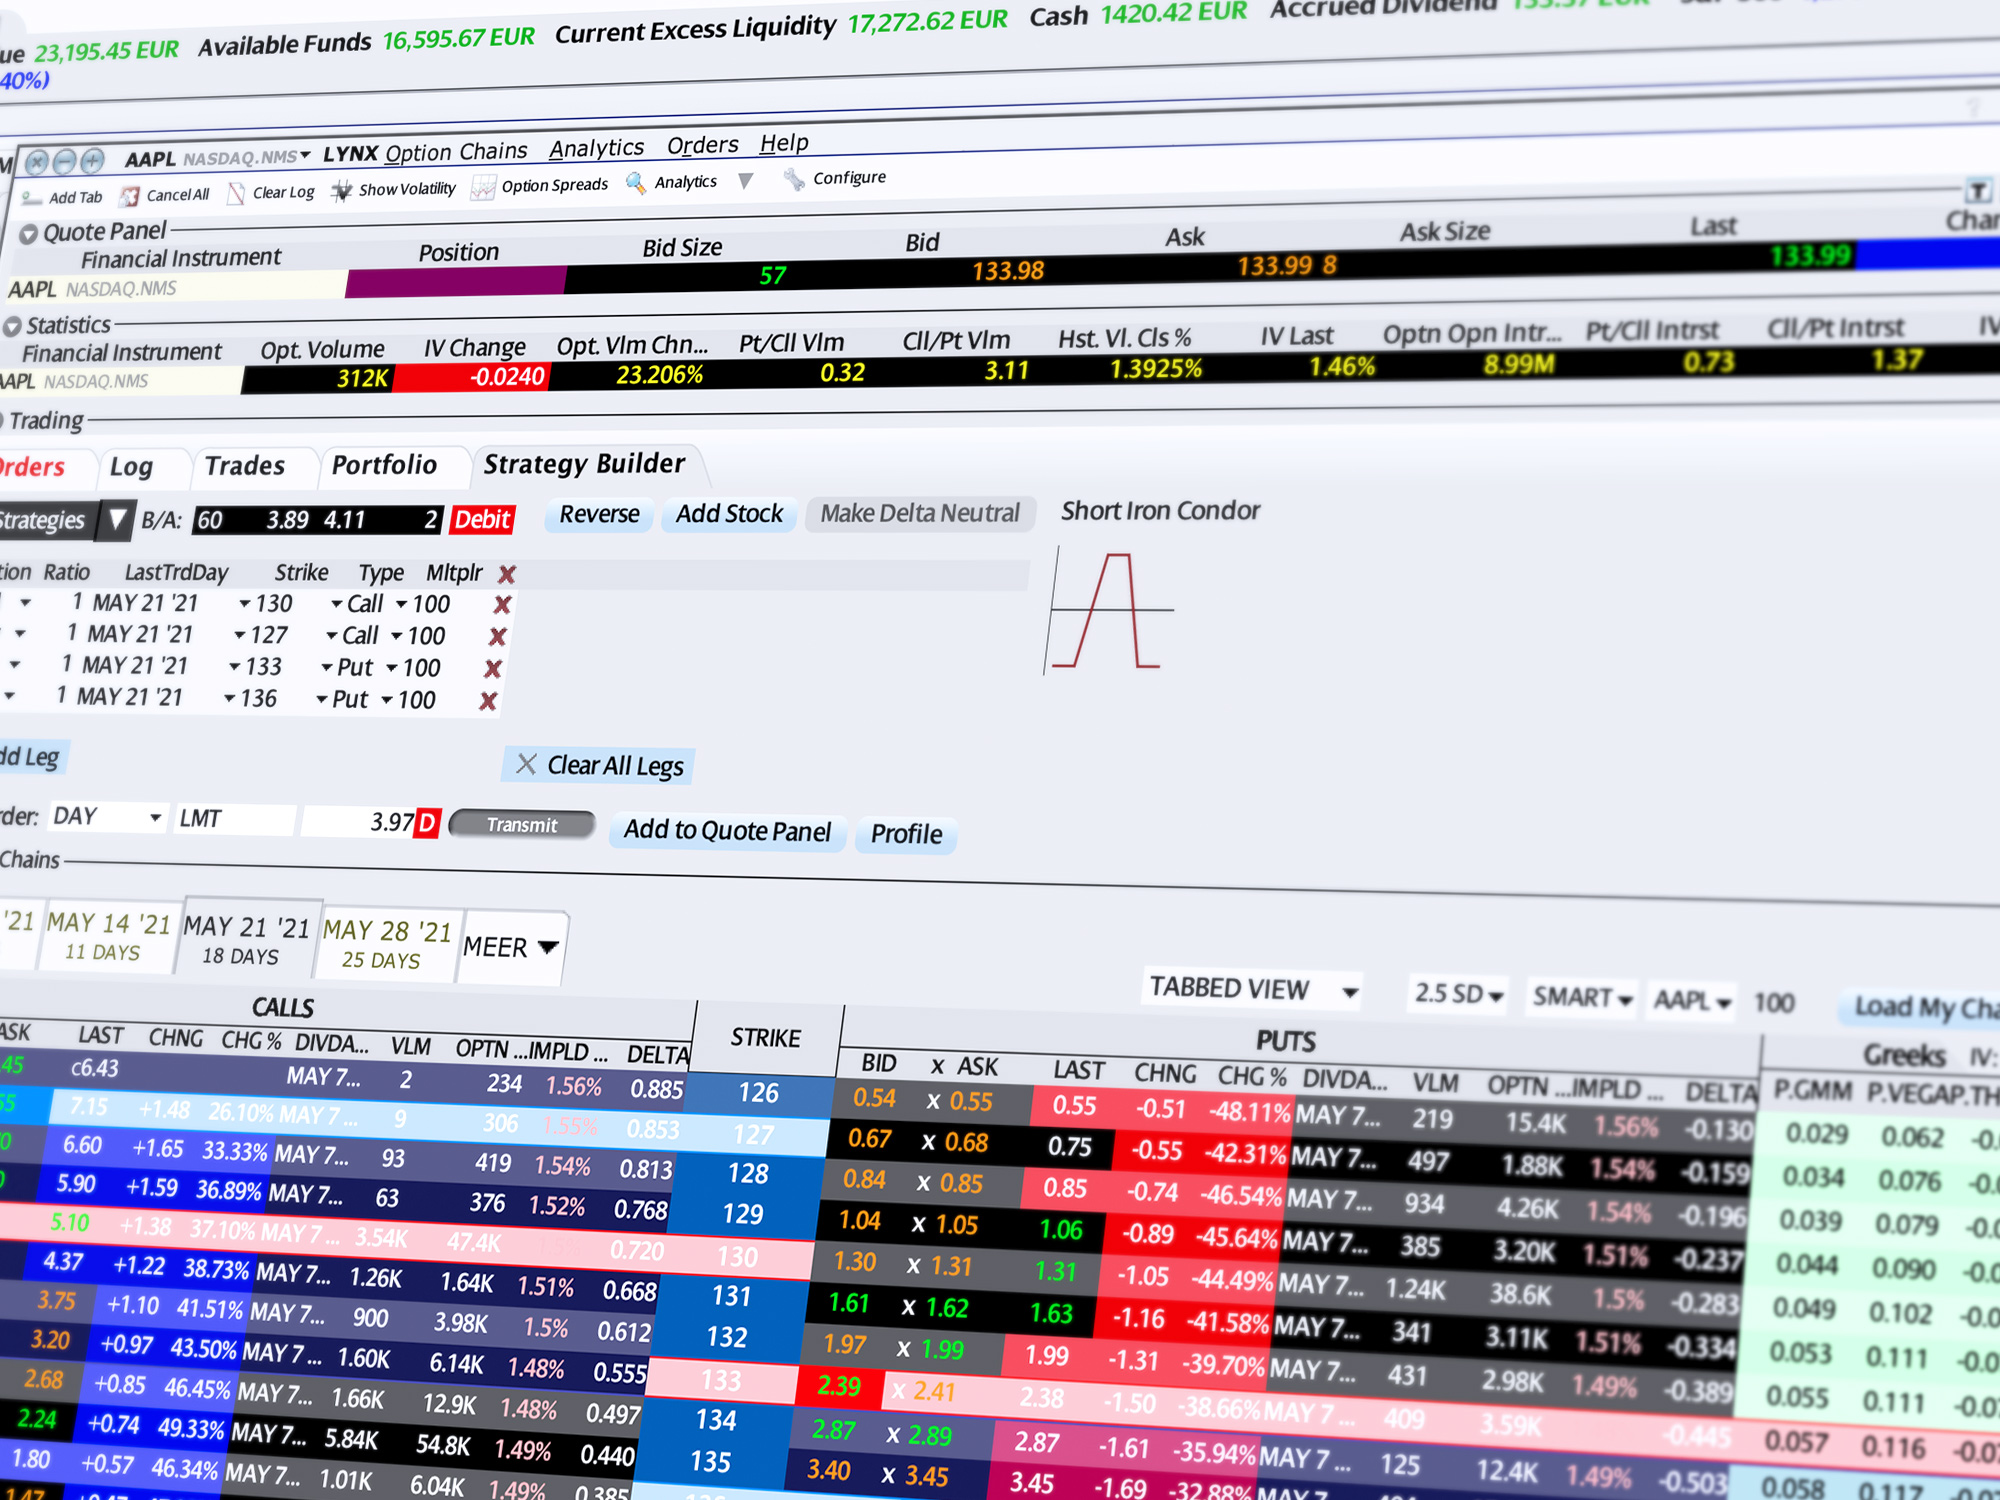The image size is (2000, 1500).
Task: Remove the 136 Put leg
Action: pos(488,701)
